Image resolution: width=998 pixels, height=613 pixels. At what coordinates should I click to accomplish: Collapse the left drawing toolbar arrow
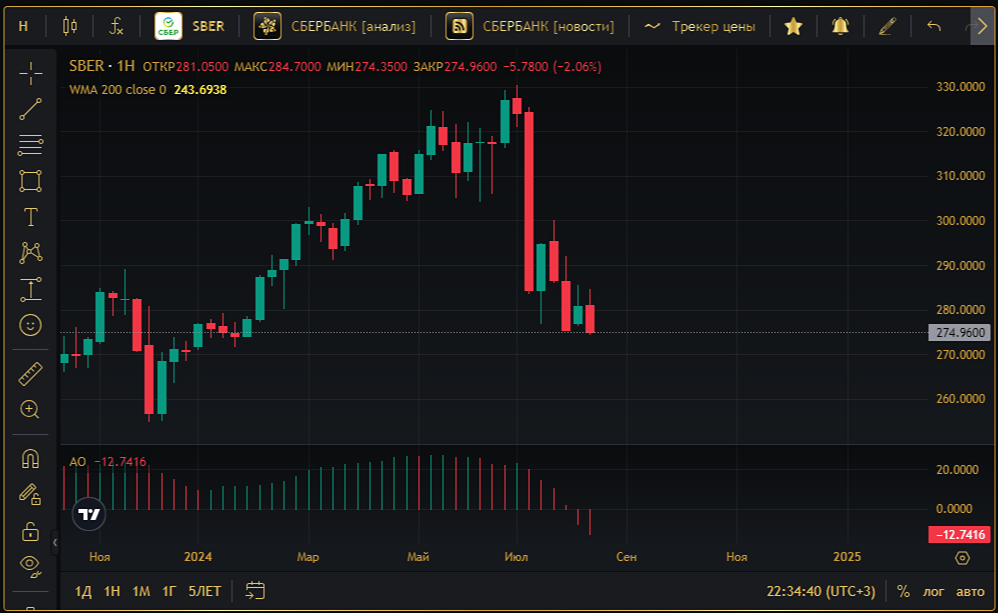[x=55, y=542]
